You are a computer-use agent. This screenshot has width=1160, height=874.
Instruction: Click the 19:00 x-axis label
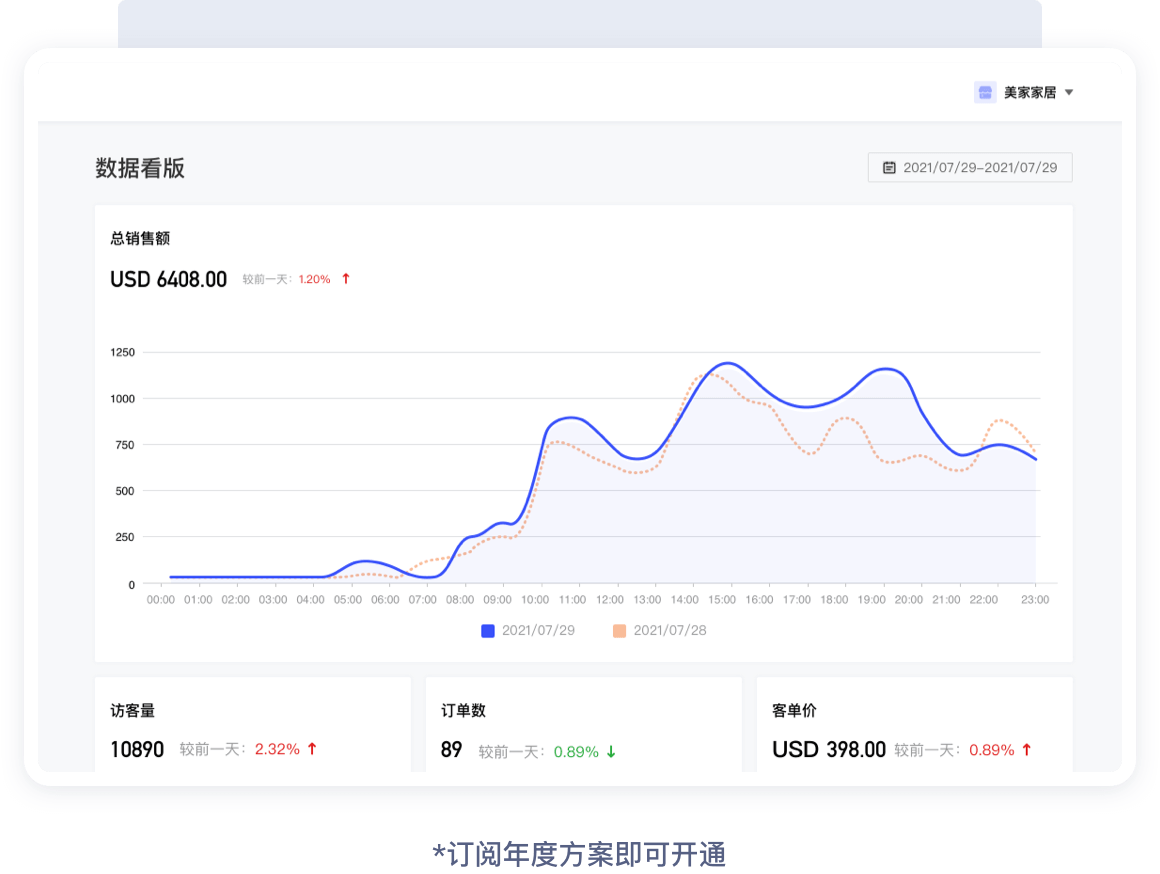point(871,599)
